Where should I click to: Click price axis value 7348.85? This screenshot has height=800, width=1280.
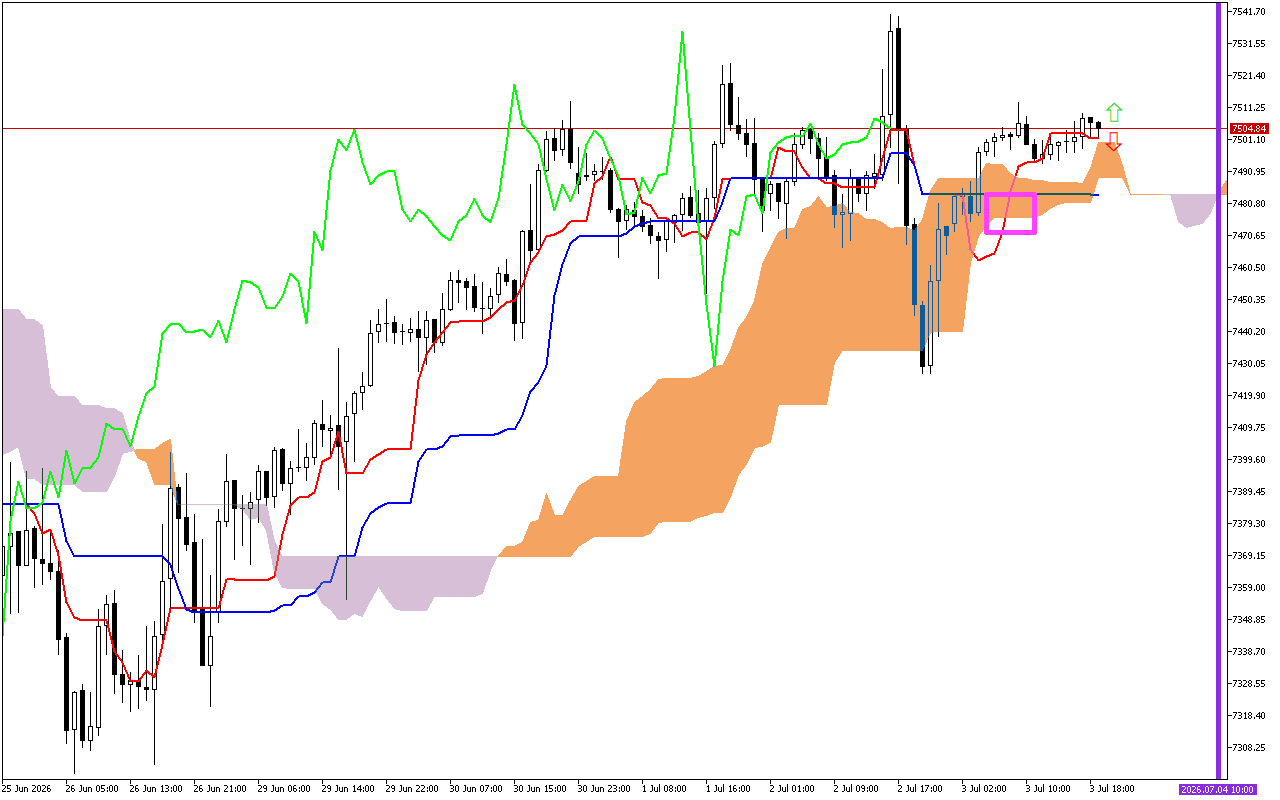(x=1250, y=620)
